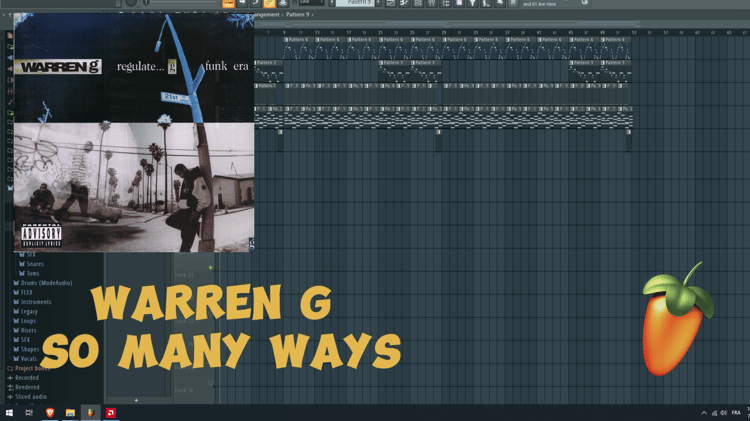Screen dimensions: 750x421
Task: Click the FL Studio taskbar icon
Action: 90,412
